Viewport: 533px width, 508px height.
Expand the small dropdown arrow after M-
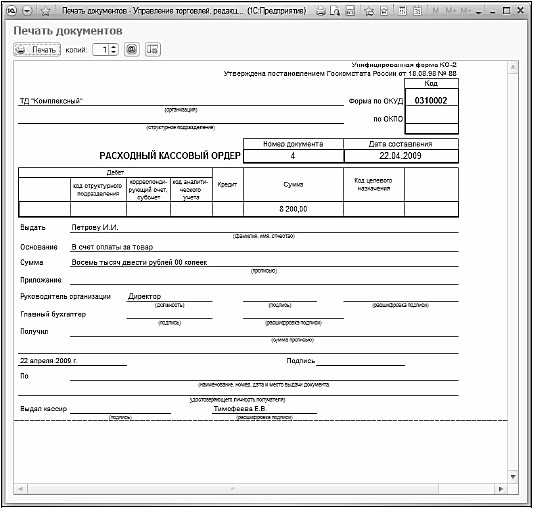pyautogui.click(x=478, y=12)
